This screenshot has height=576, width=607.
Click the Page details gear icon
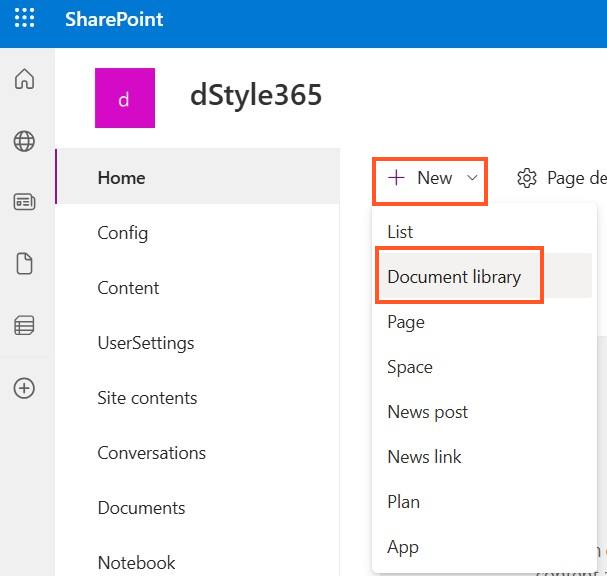[x=527, y=178]
